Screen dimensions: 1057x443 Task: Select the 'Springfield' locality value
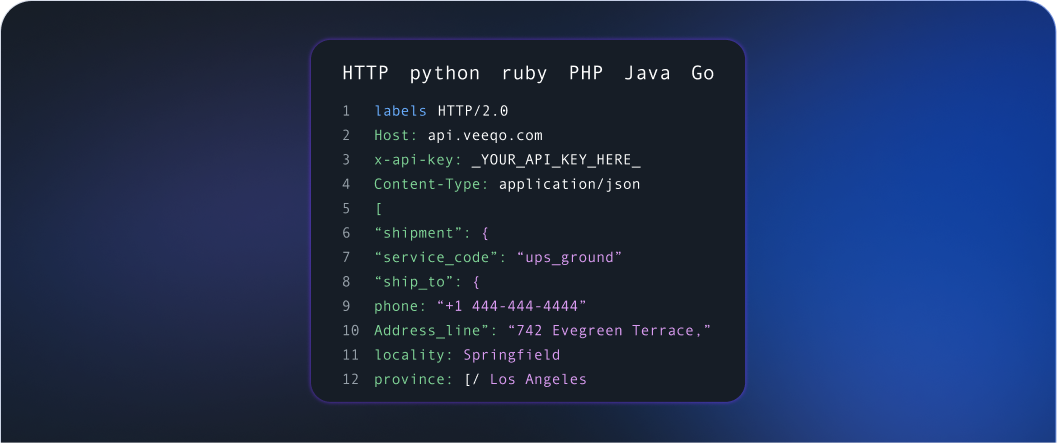512,355
